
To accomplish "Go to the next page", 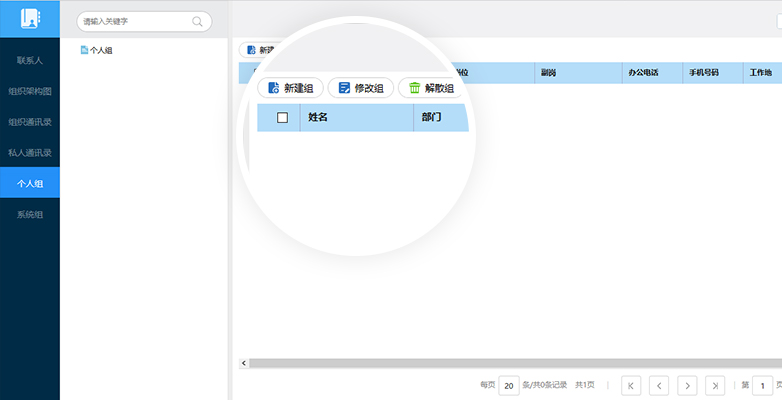I will tap(687, 385).
